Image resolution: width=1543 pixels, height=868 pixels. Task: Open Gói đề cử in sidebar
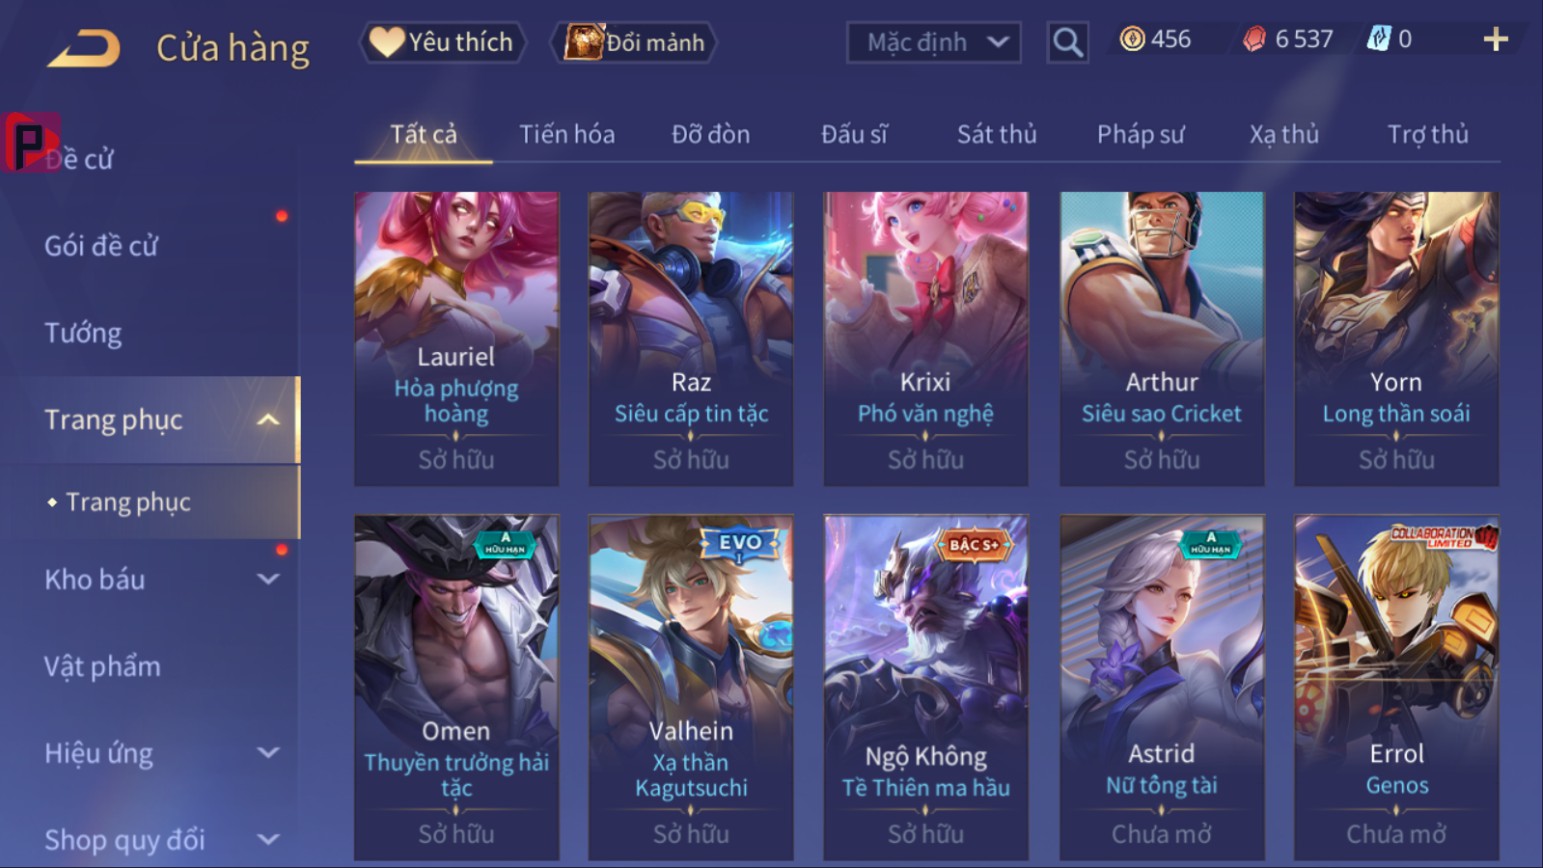coord(101,246)
